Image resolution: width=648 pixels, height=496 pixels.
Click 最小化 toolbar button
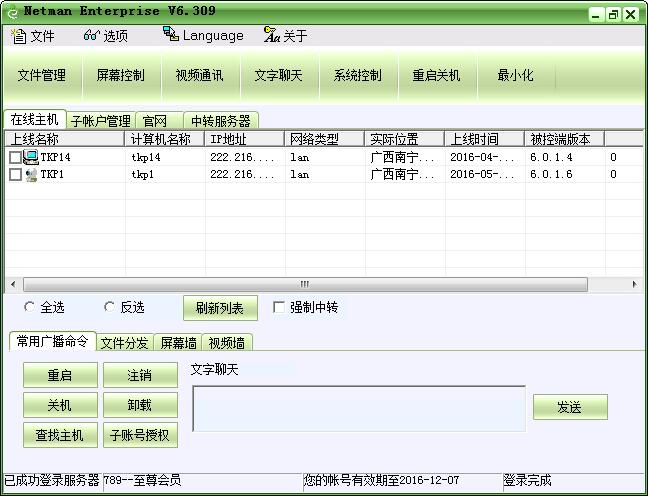[x=515, y=75]
